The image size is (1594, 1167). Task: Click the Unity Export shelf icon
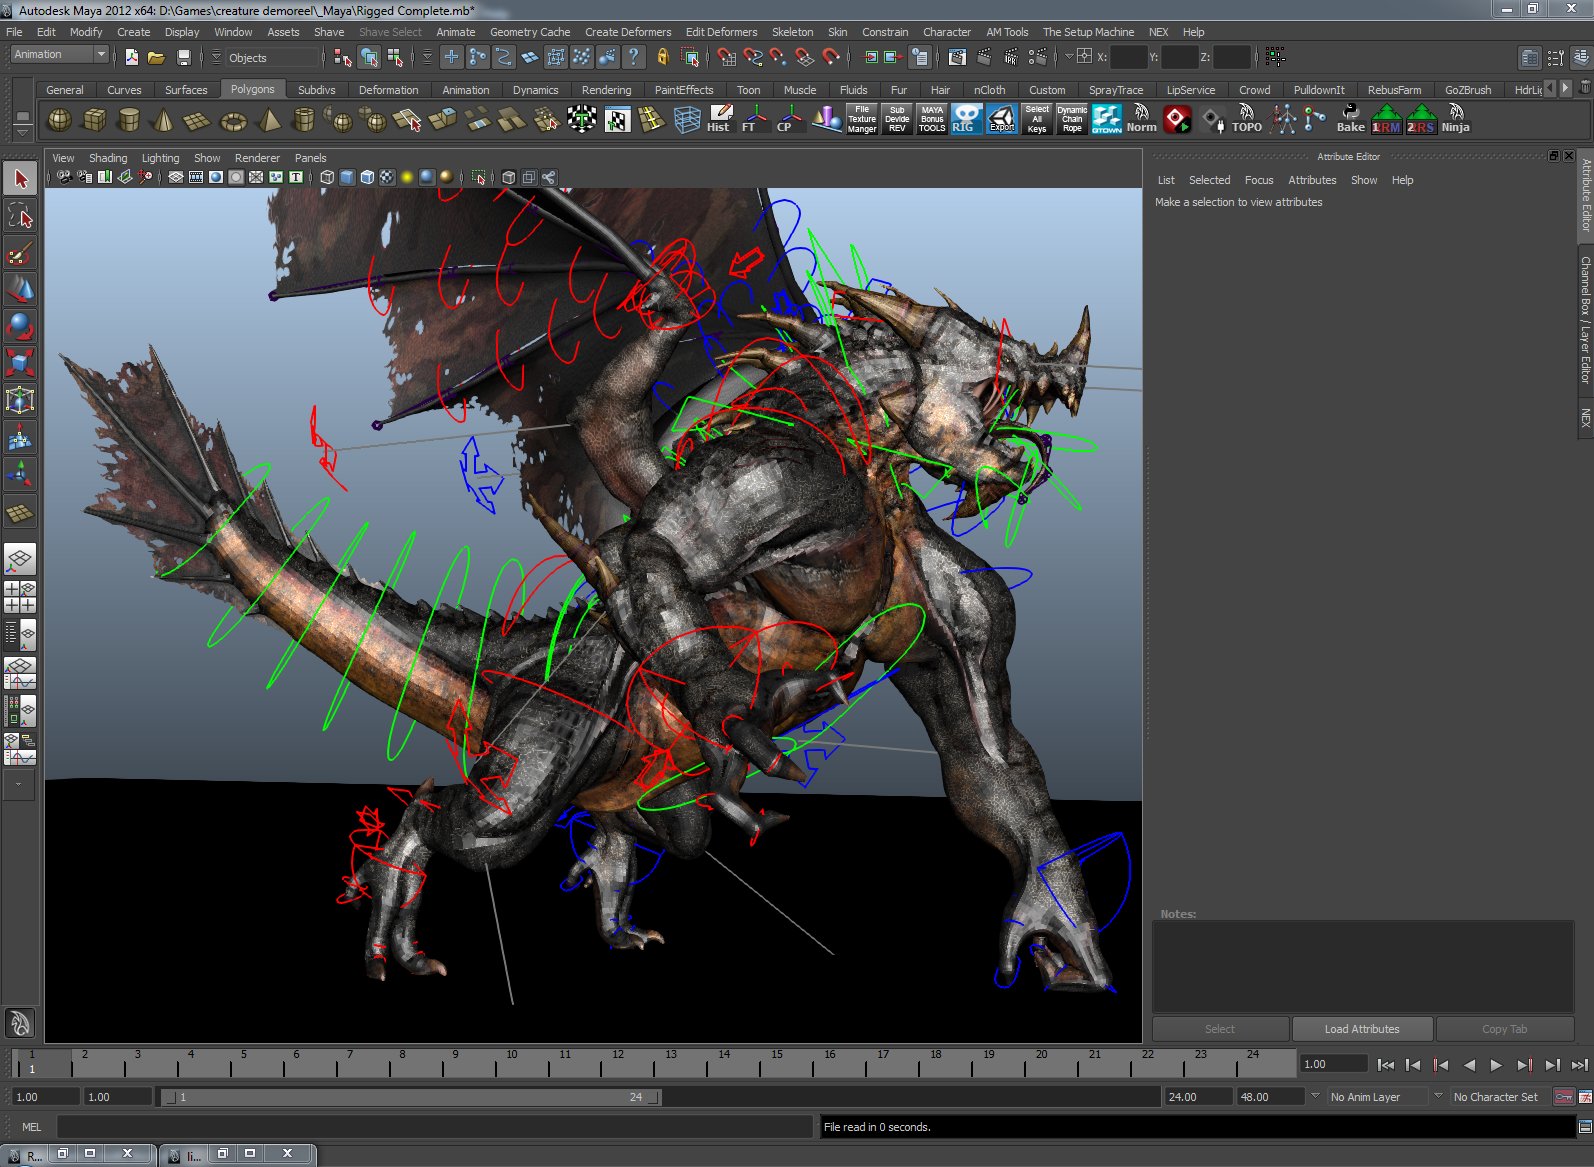coord(1001,119)
